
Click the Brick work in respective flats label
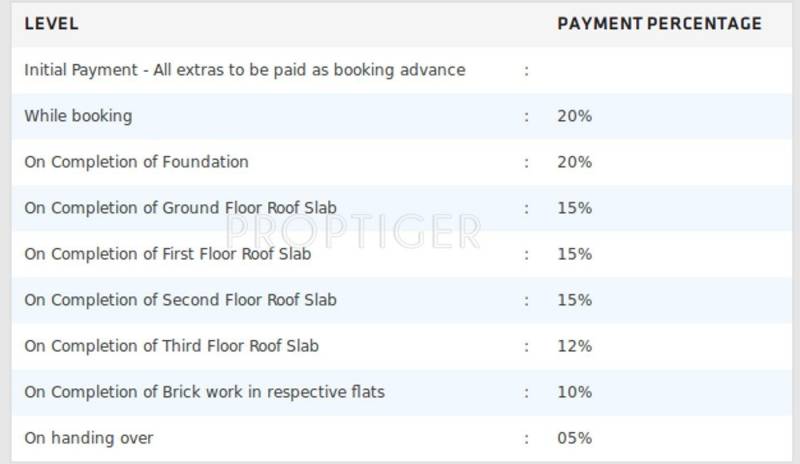point(204,392)
